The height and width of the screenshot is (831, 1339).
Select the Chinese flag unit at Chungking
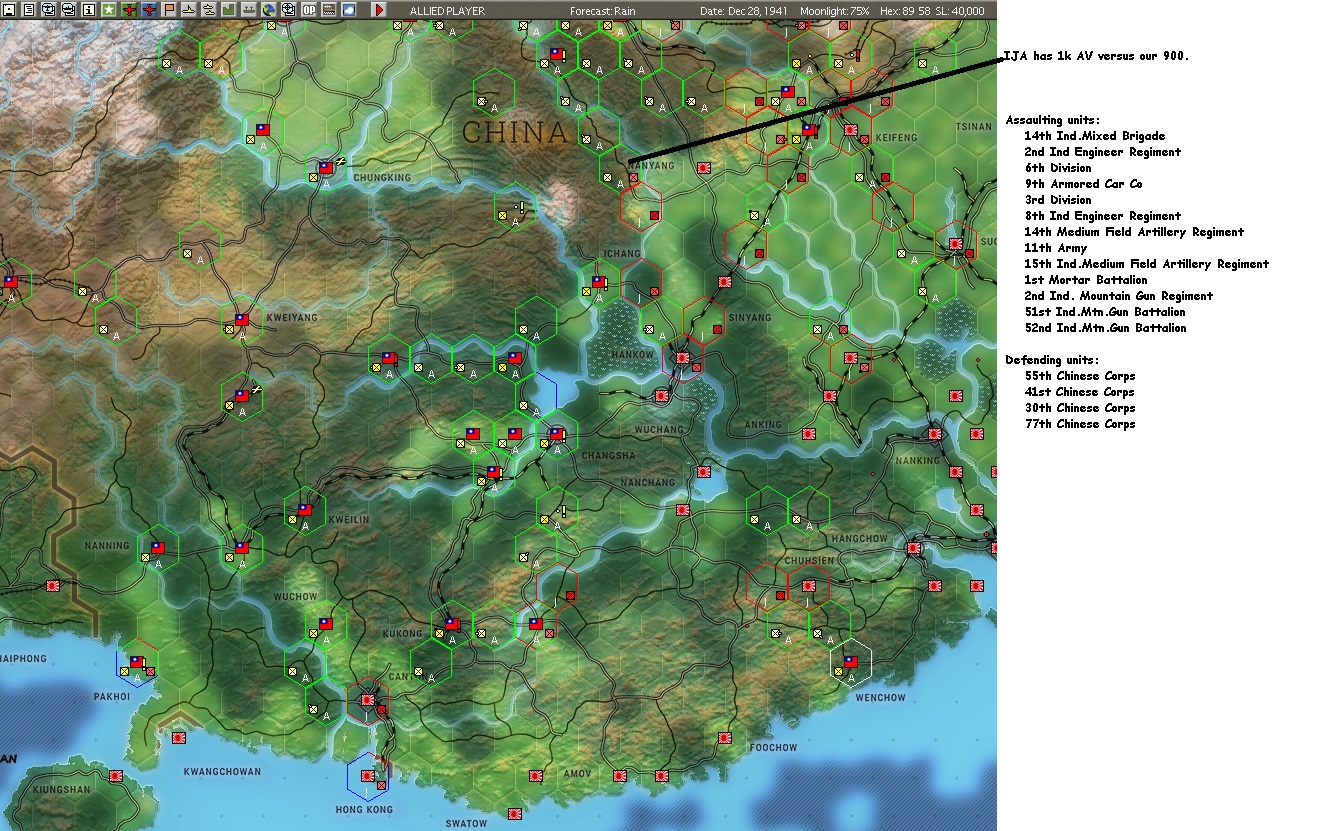pyautogui.click(x=325, y=167)
